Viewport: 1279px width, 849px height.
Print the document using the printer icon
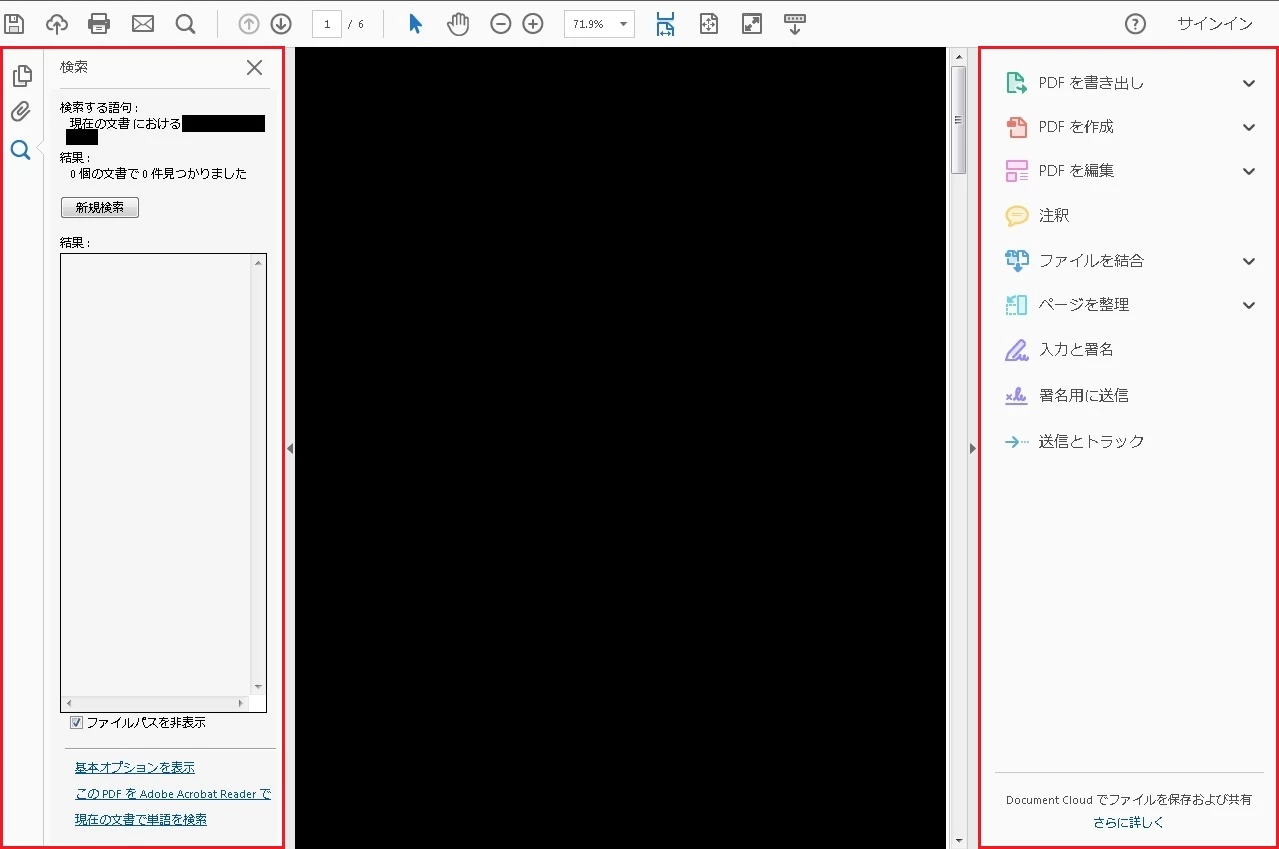(x=99, y=23)
